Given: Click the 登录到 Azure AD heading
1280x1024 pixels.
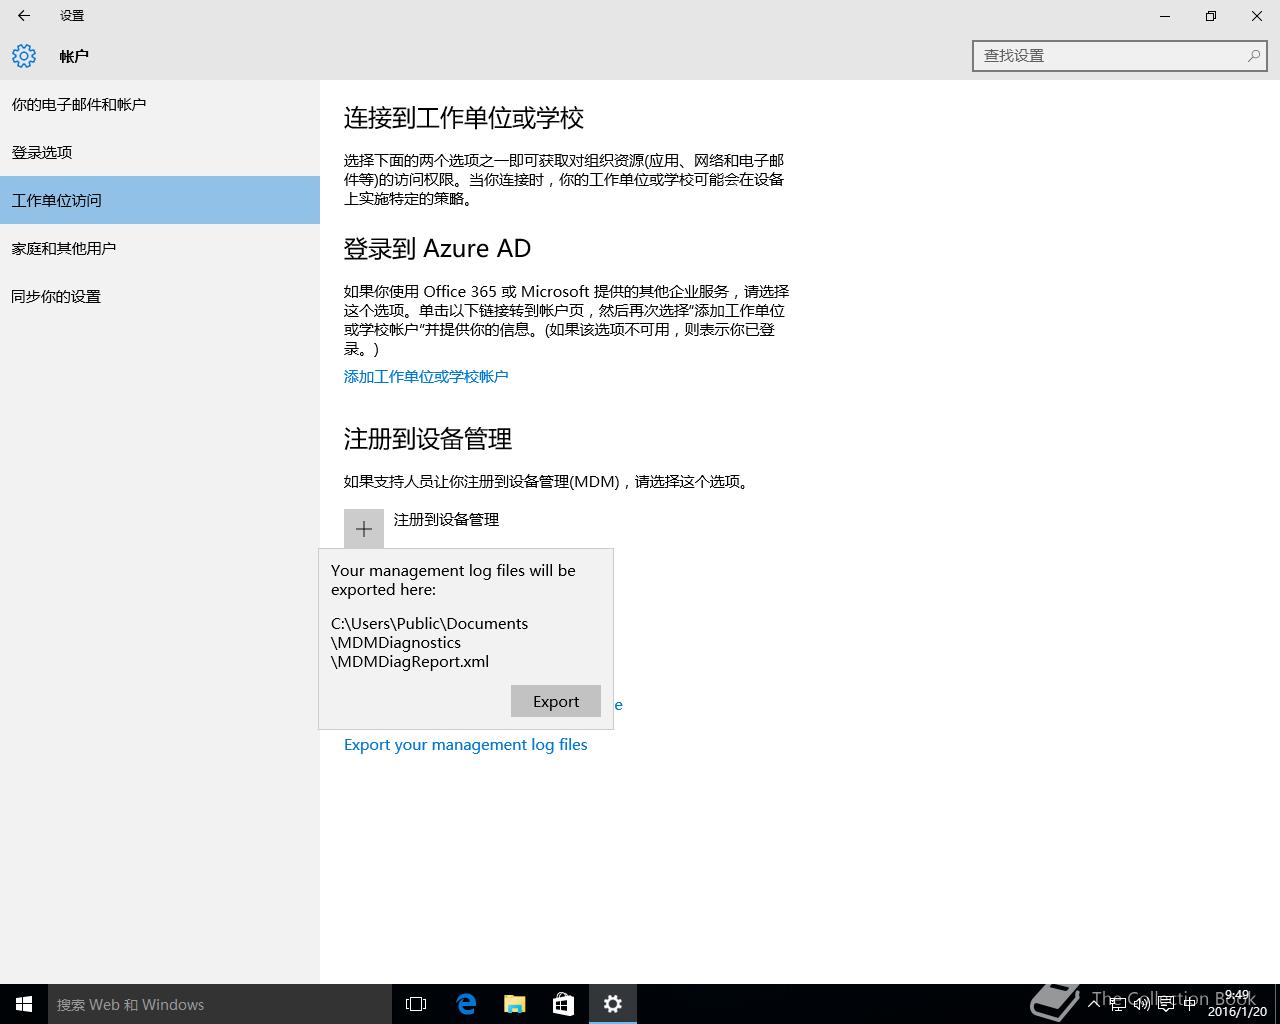Looking at the screenshot, I should pyautogui.click(x=437, y=248).
